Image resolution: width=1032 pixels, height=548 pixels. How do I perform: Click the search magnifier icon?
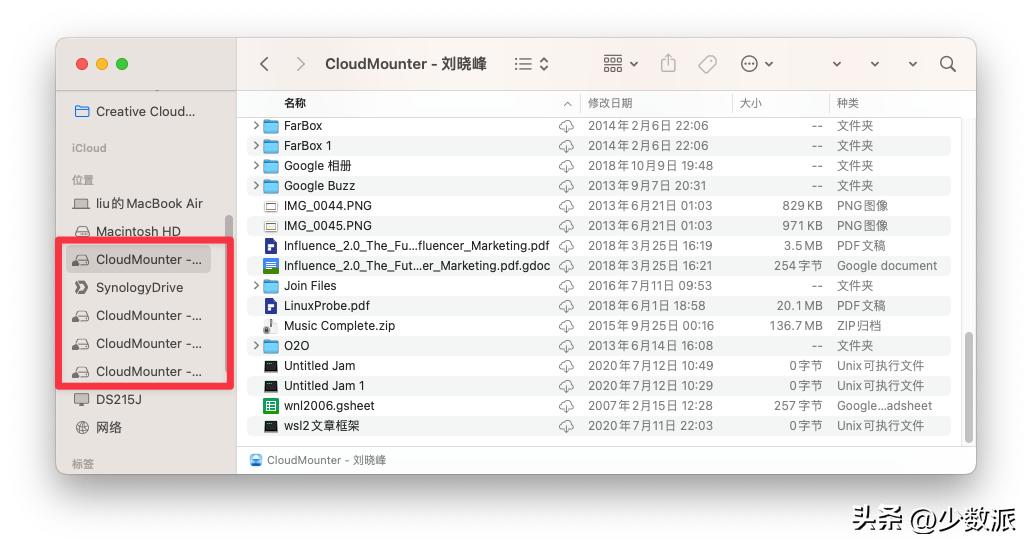click(x=948, y=64)
